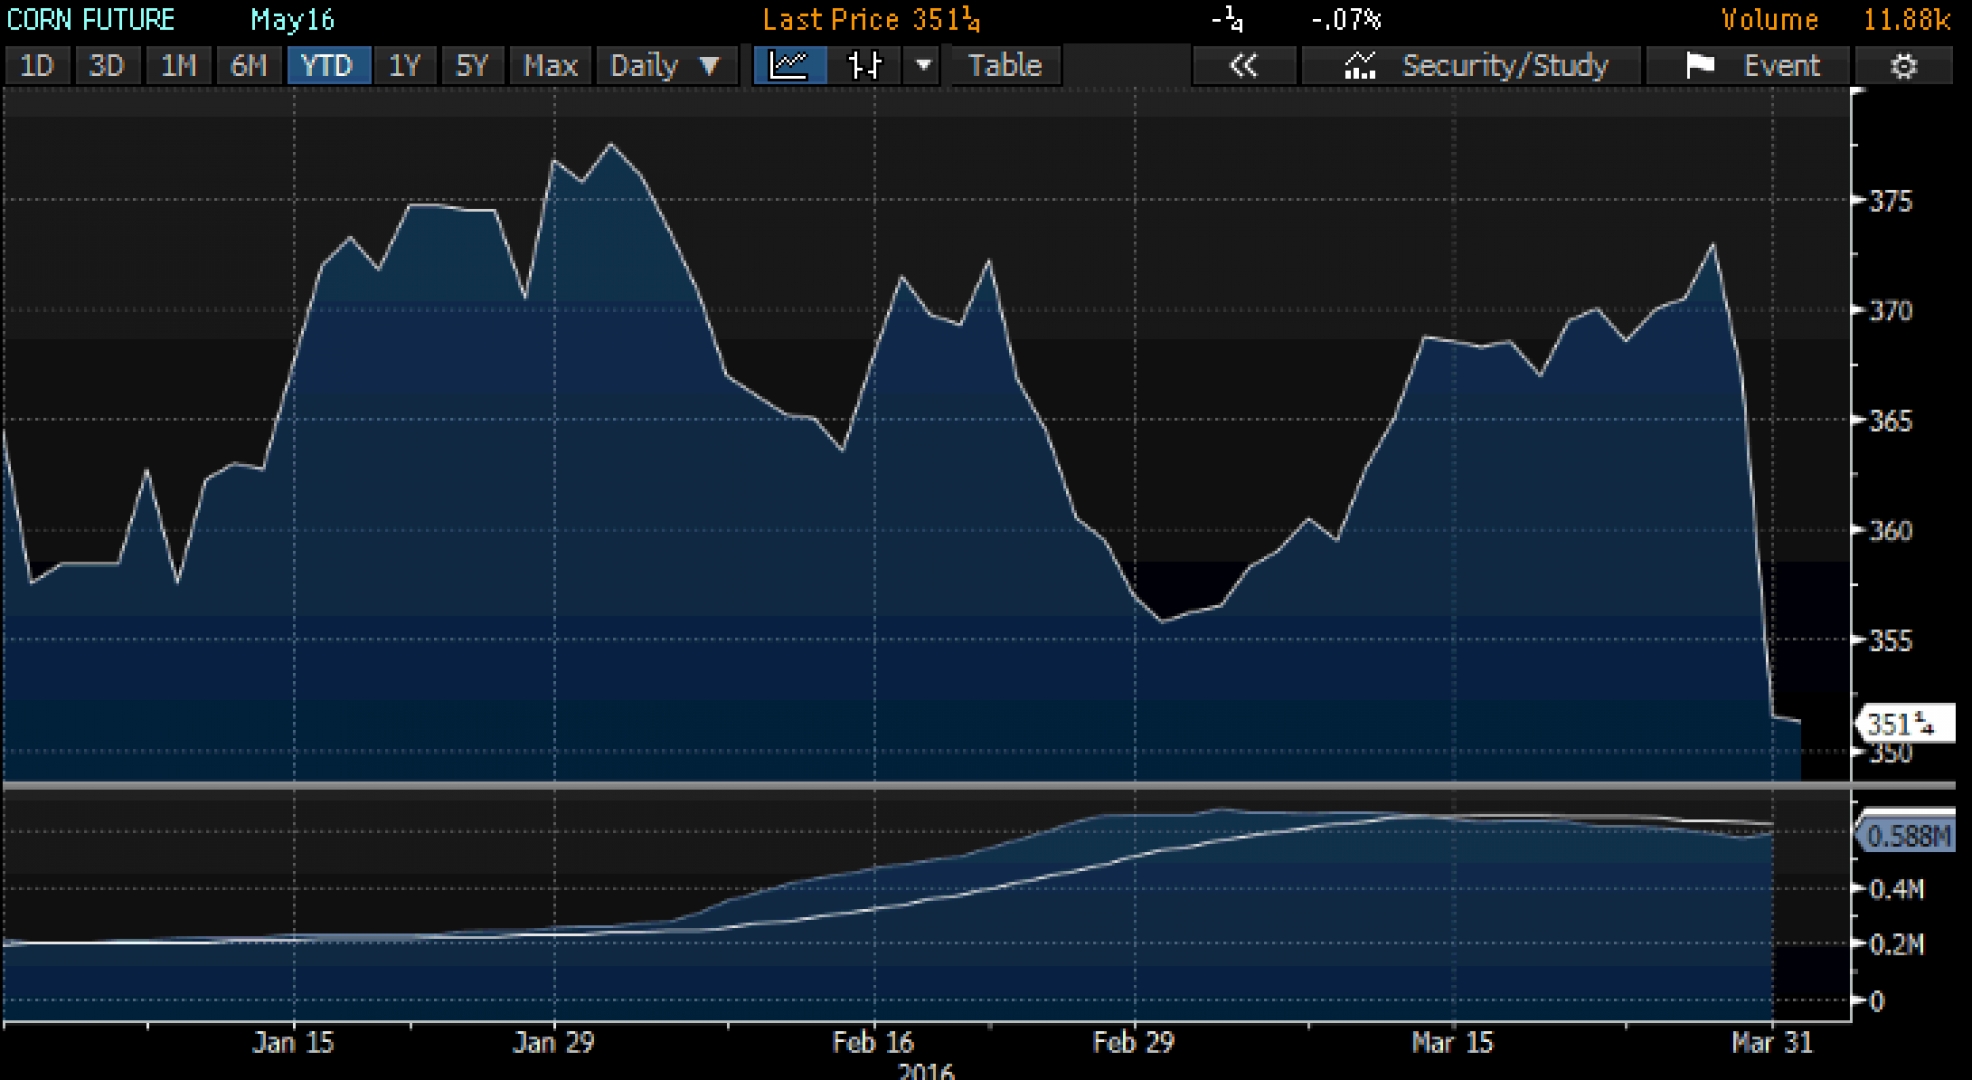Click the 3D range button
Screen dimensions: 1972x1080
click(x=106, y=66)
